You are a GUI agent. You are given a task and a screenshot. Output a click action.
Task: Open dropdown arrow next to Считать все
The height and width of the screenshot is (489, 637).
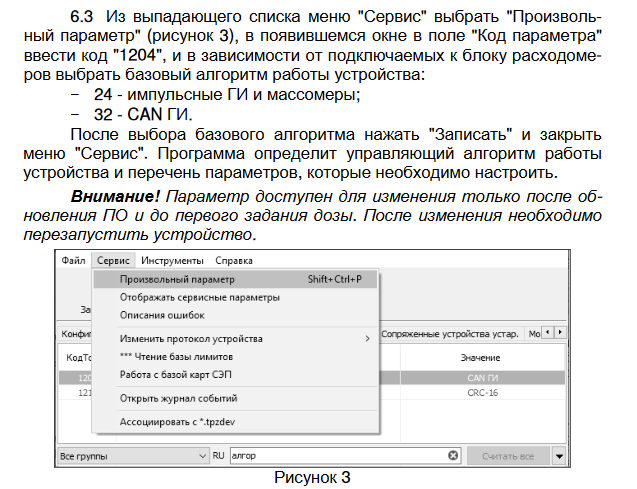click(x=559, y=456)
